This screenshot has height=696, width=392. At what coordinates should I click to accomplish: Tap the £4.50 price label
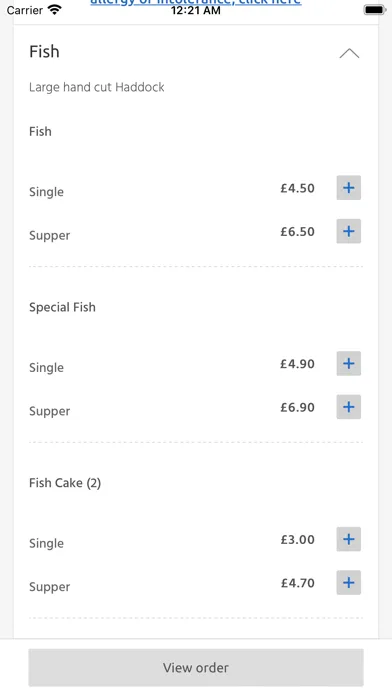pyautogui.click(x=297, y=188)
